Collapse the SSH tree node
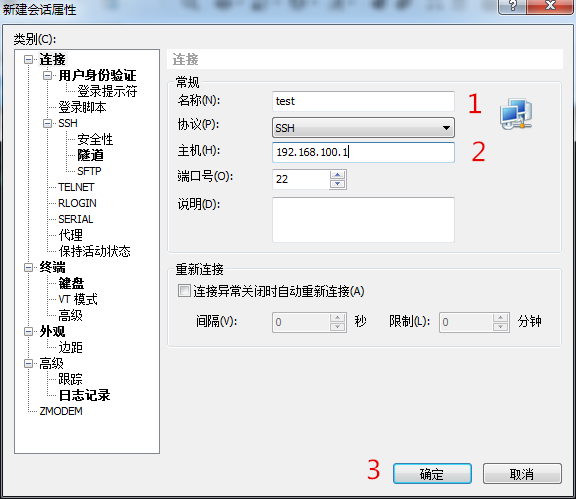Viewport: 576px width, 499px height. tap(47, 123)
